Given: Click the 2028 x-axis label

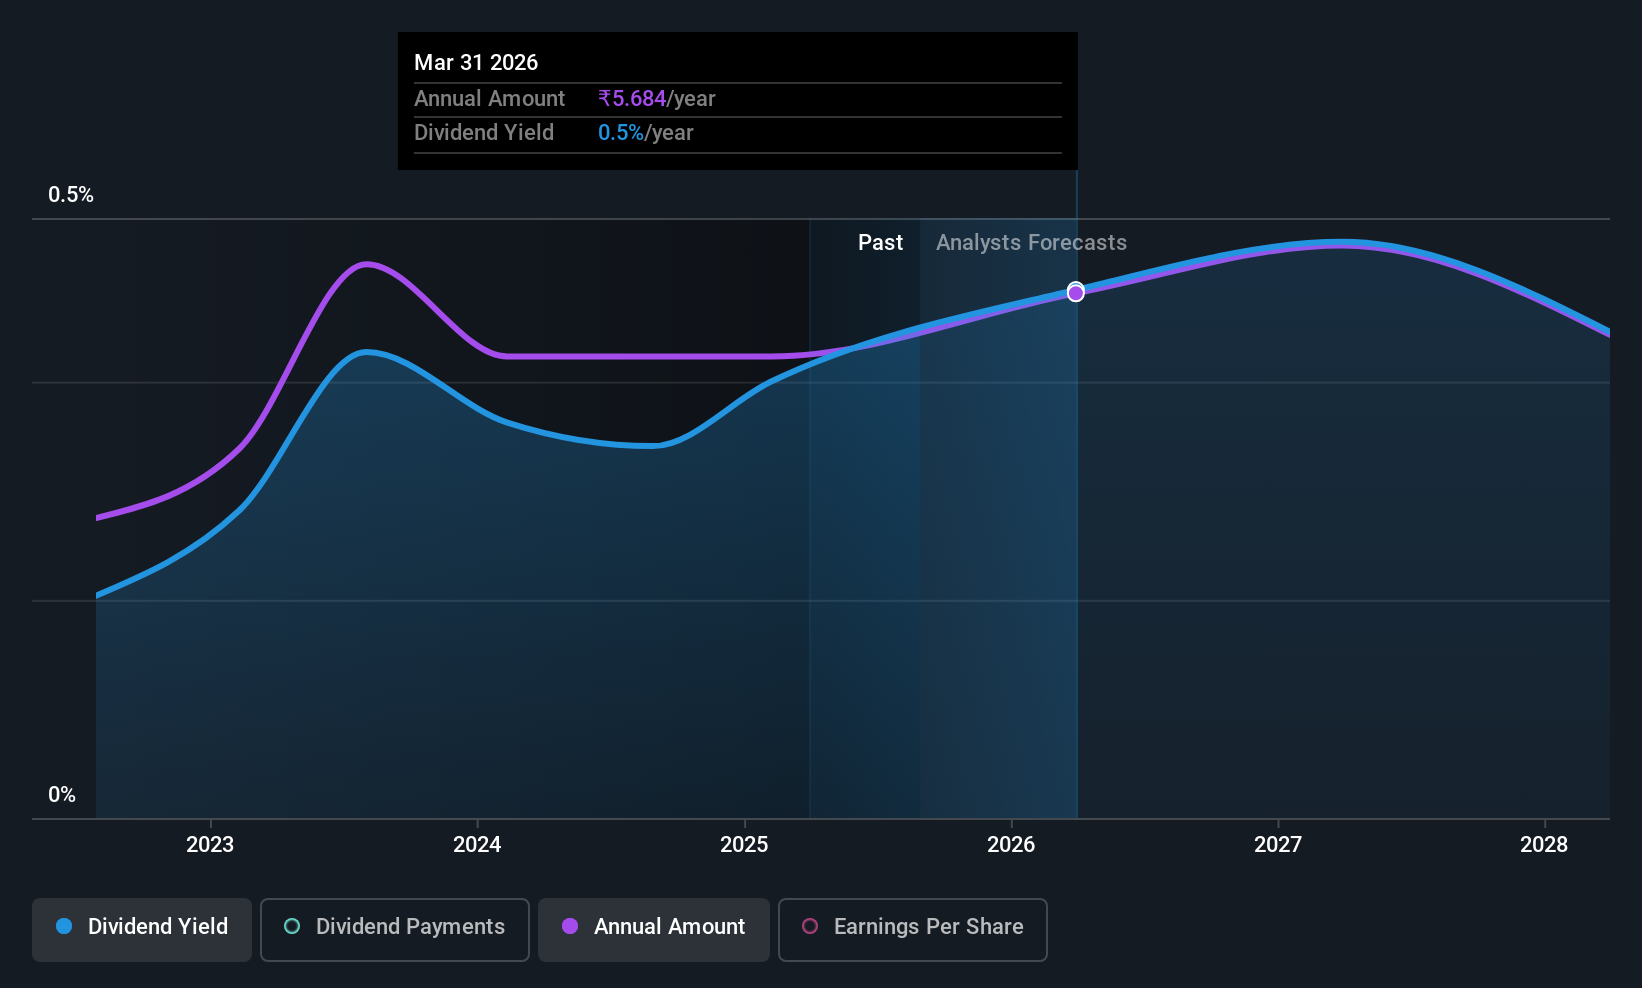Looking at the screenshot, I should click(1544, 845).
